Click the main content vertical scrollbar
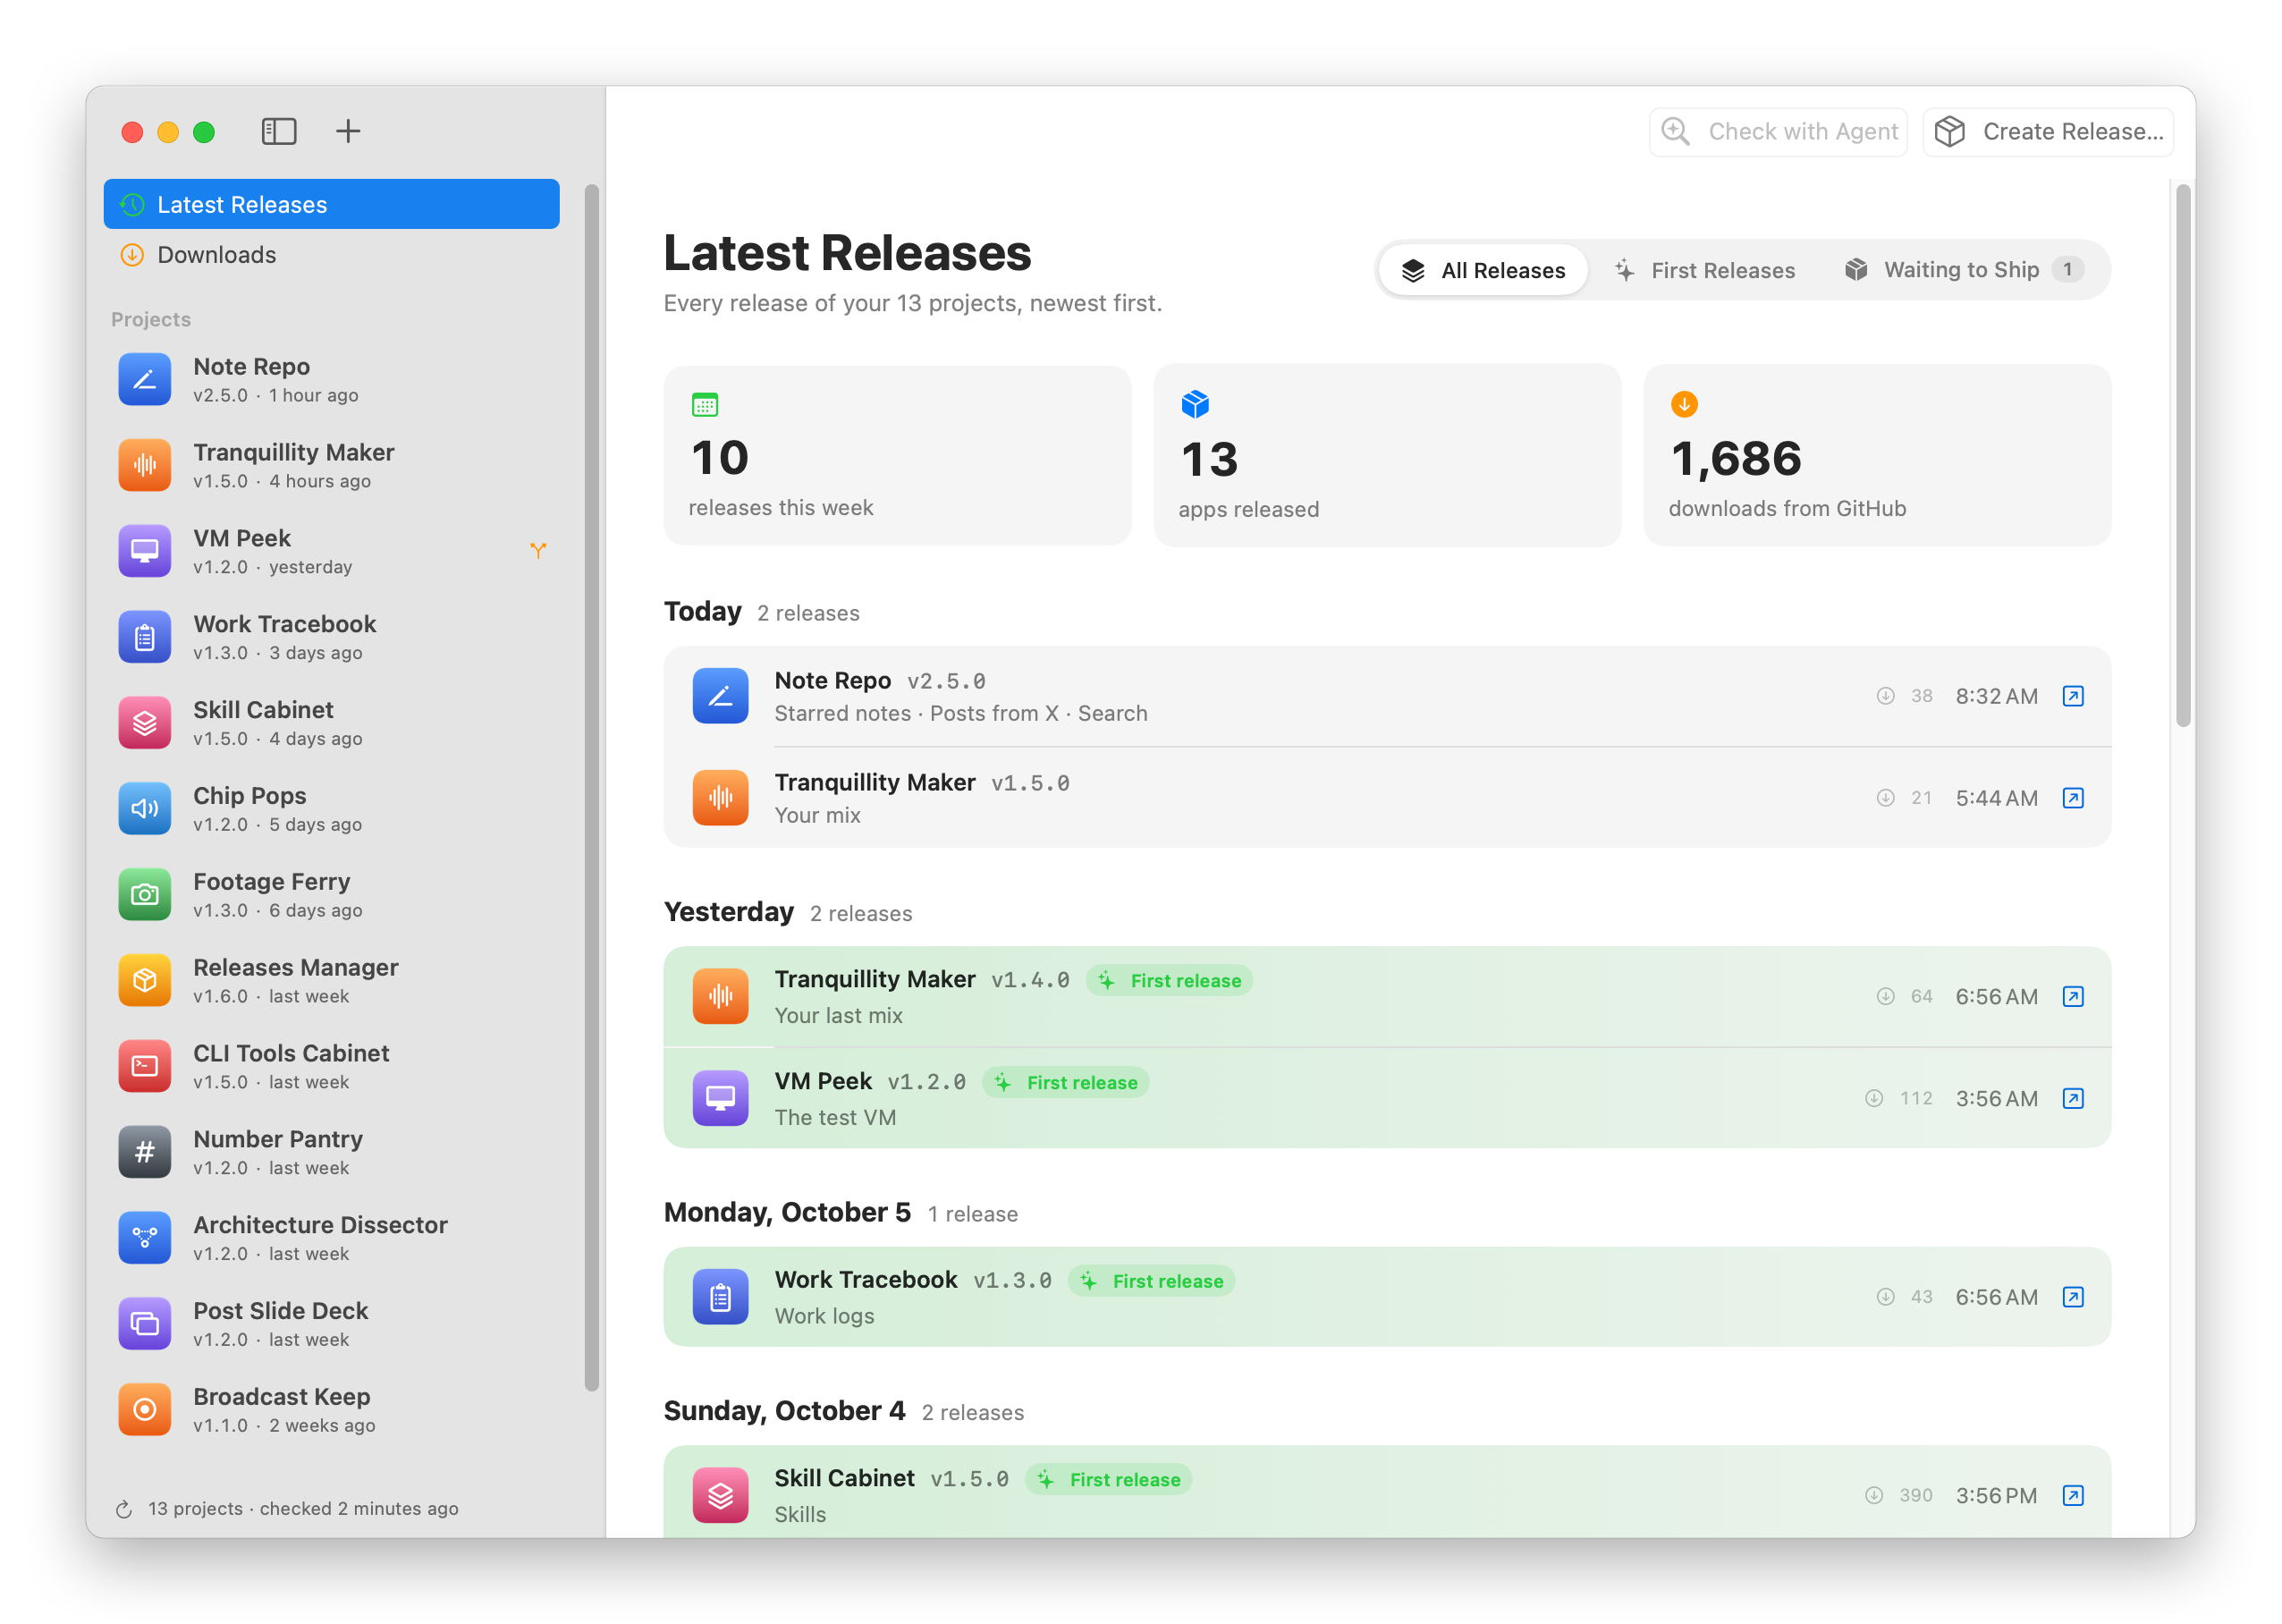Viewport: 2282px width, 1624px height. 2183,455
